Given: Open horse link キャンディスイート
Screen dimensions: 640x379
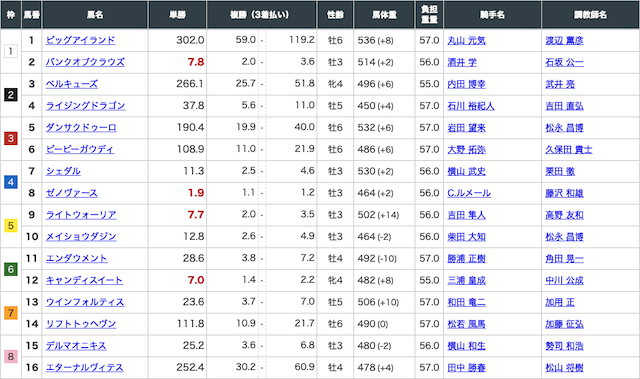Looking at the screenshot, I should click(x=84, y=280).
